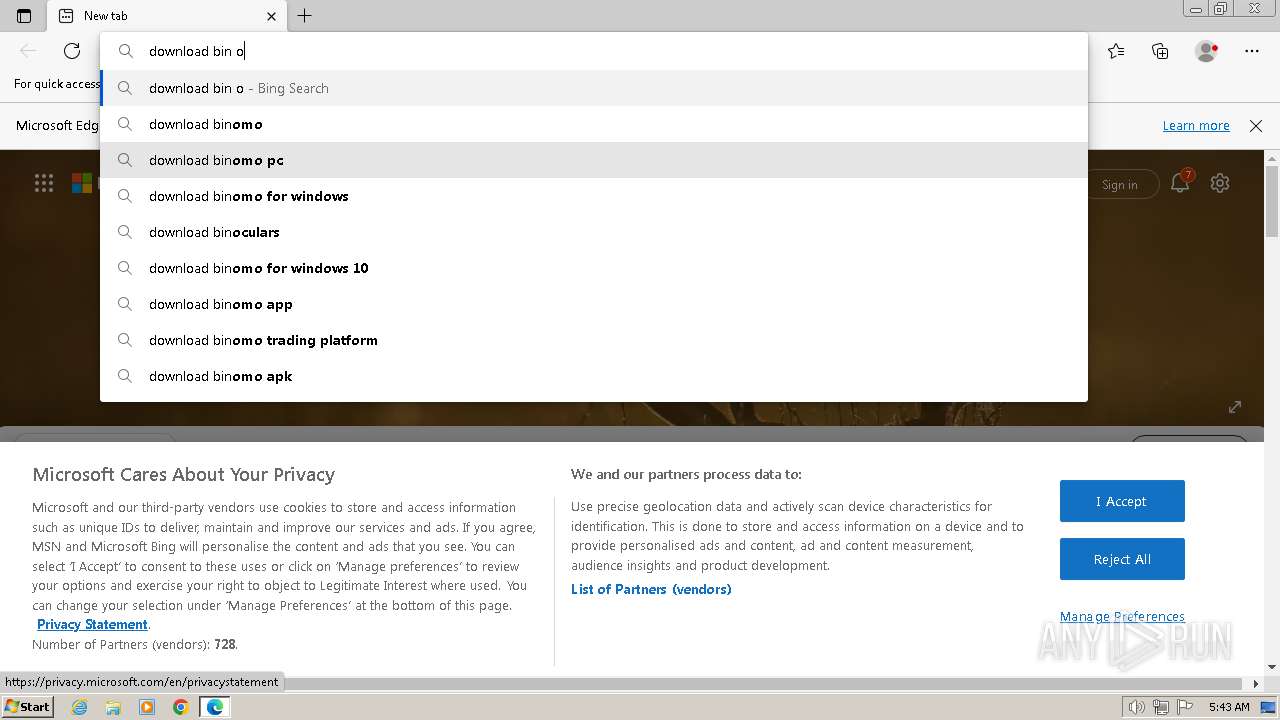Open the app launcher grid icon
The image size is (1280, 720).
(44, 182)
